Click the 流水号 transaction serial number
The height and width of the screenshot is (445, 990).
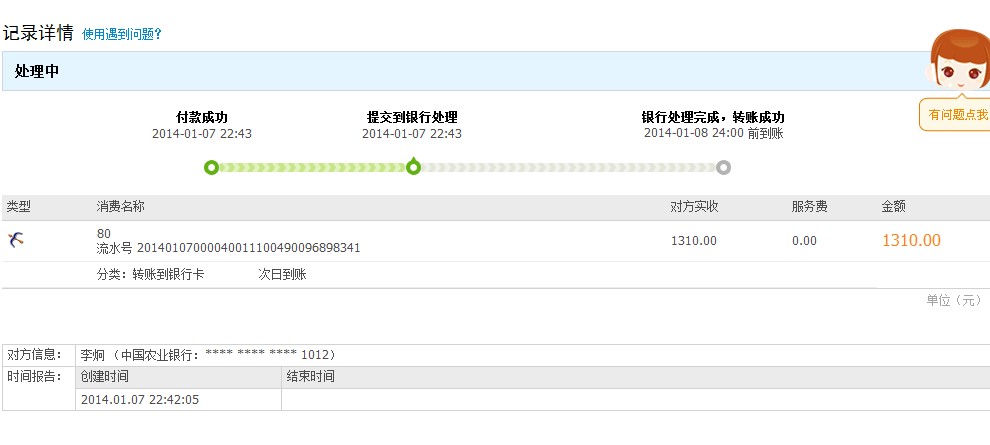coord(228,247)
